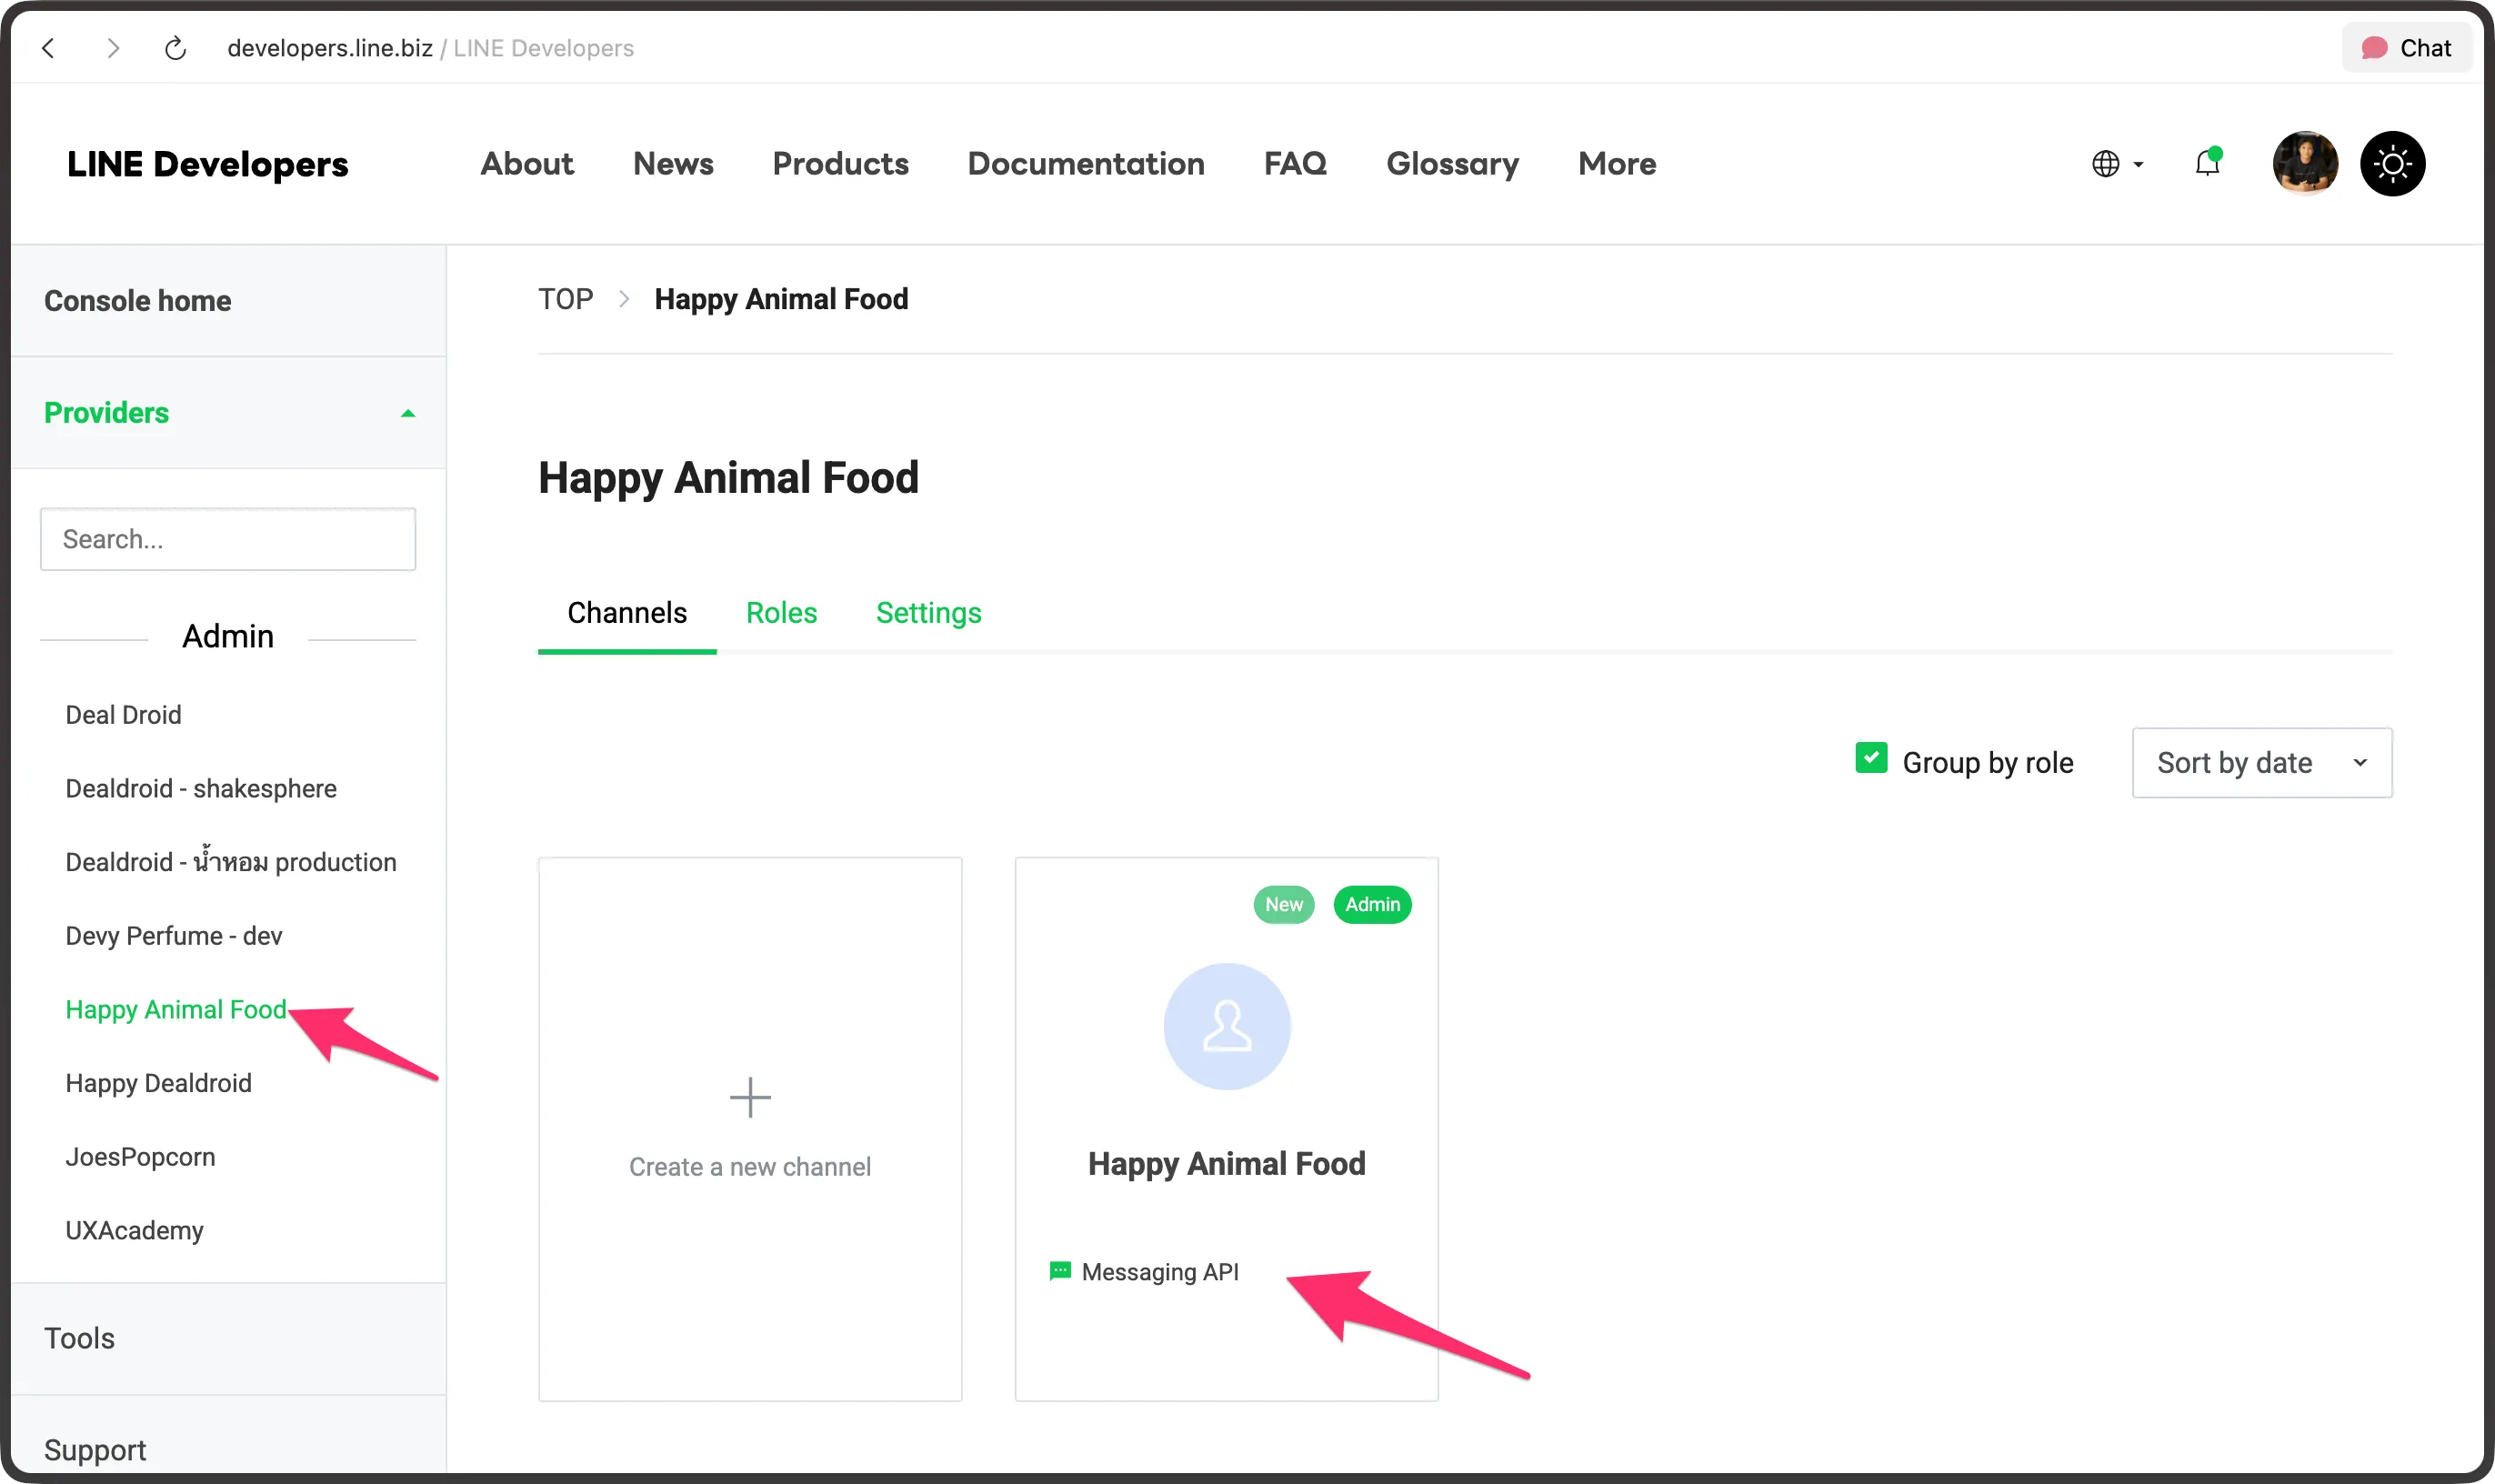Go to Console home
This screenshot has height=1484, width=2495.
(137, 299)
